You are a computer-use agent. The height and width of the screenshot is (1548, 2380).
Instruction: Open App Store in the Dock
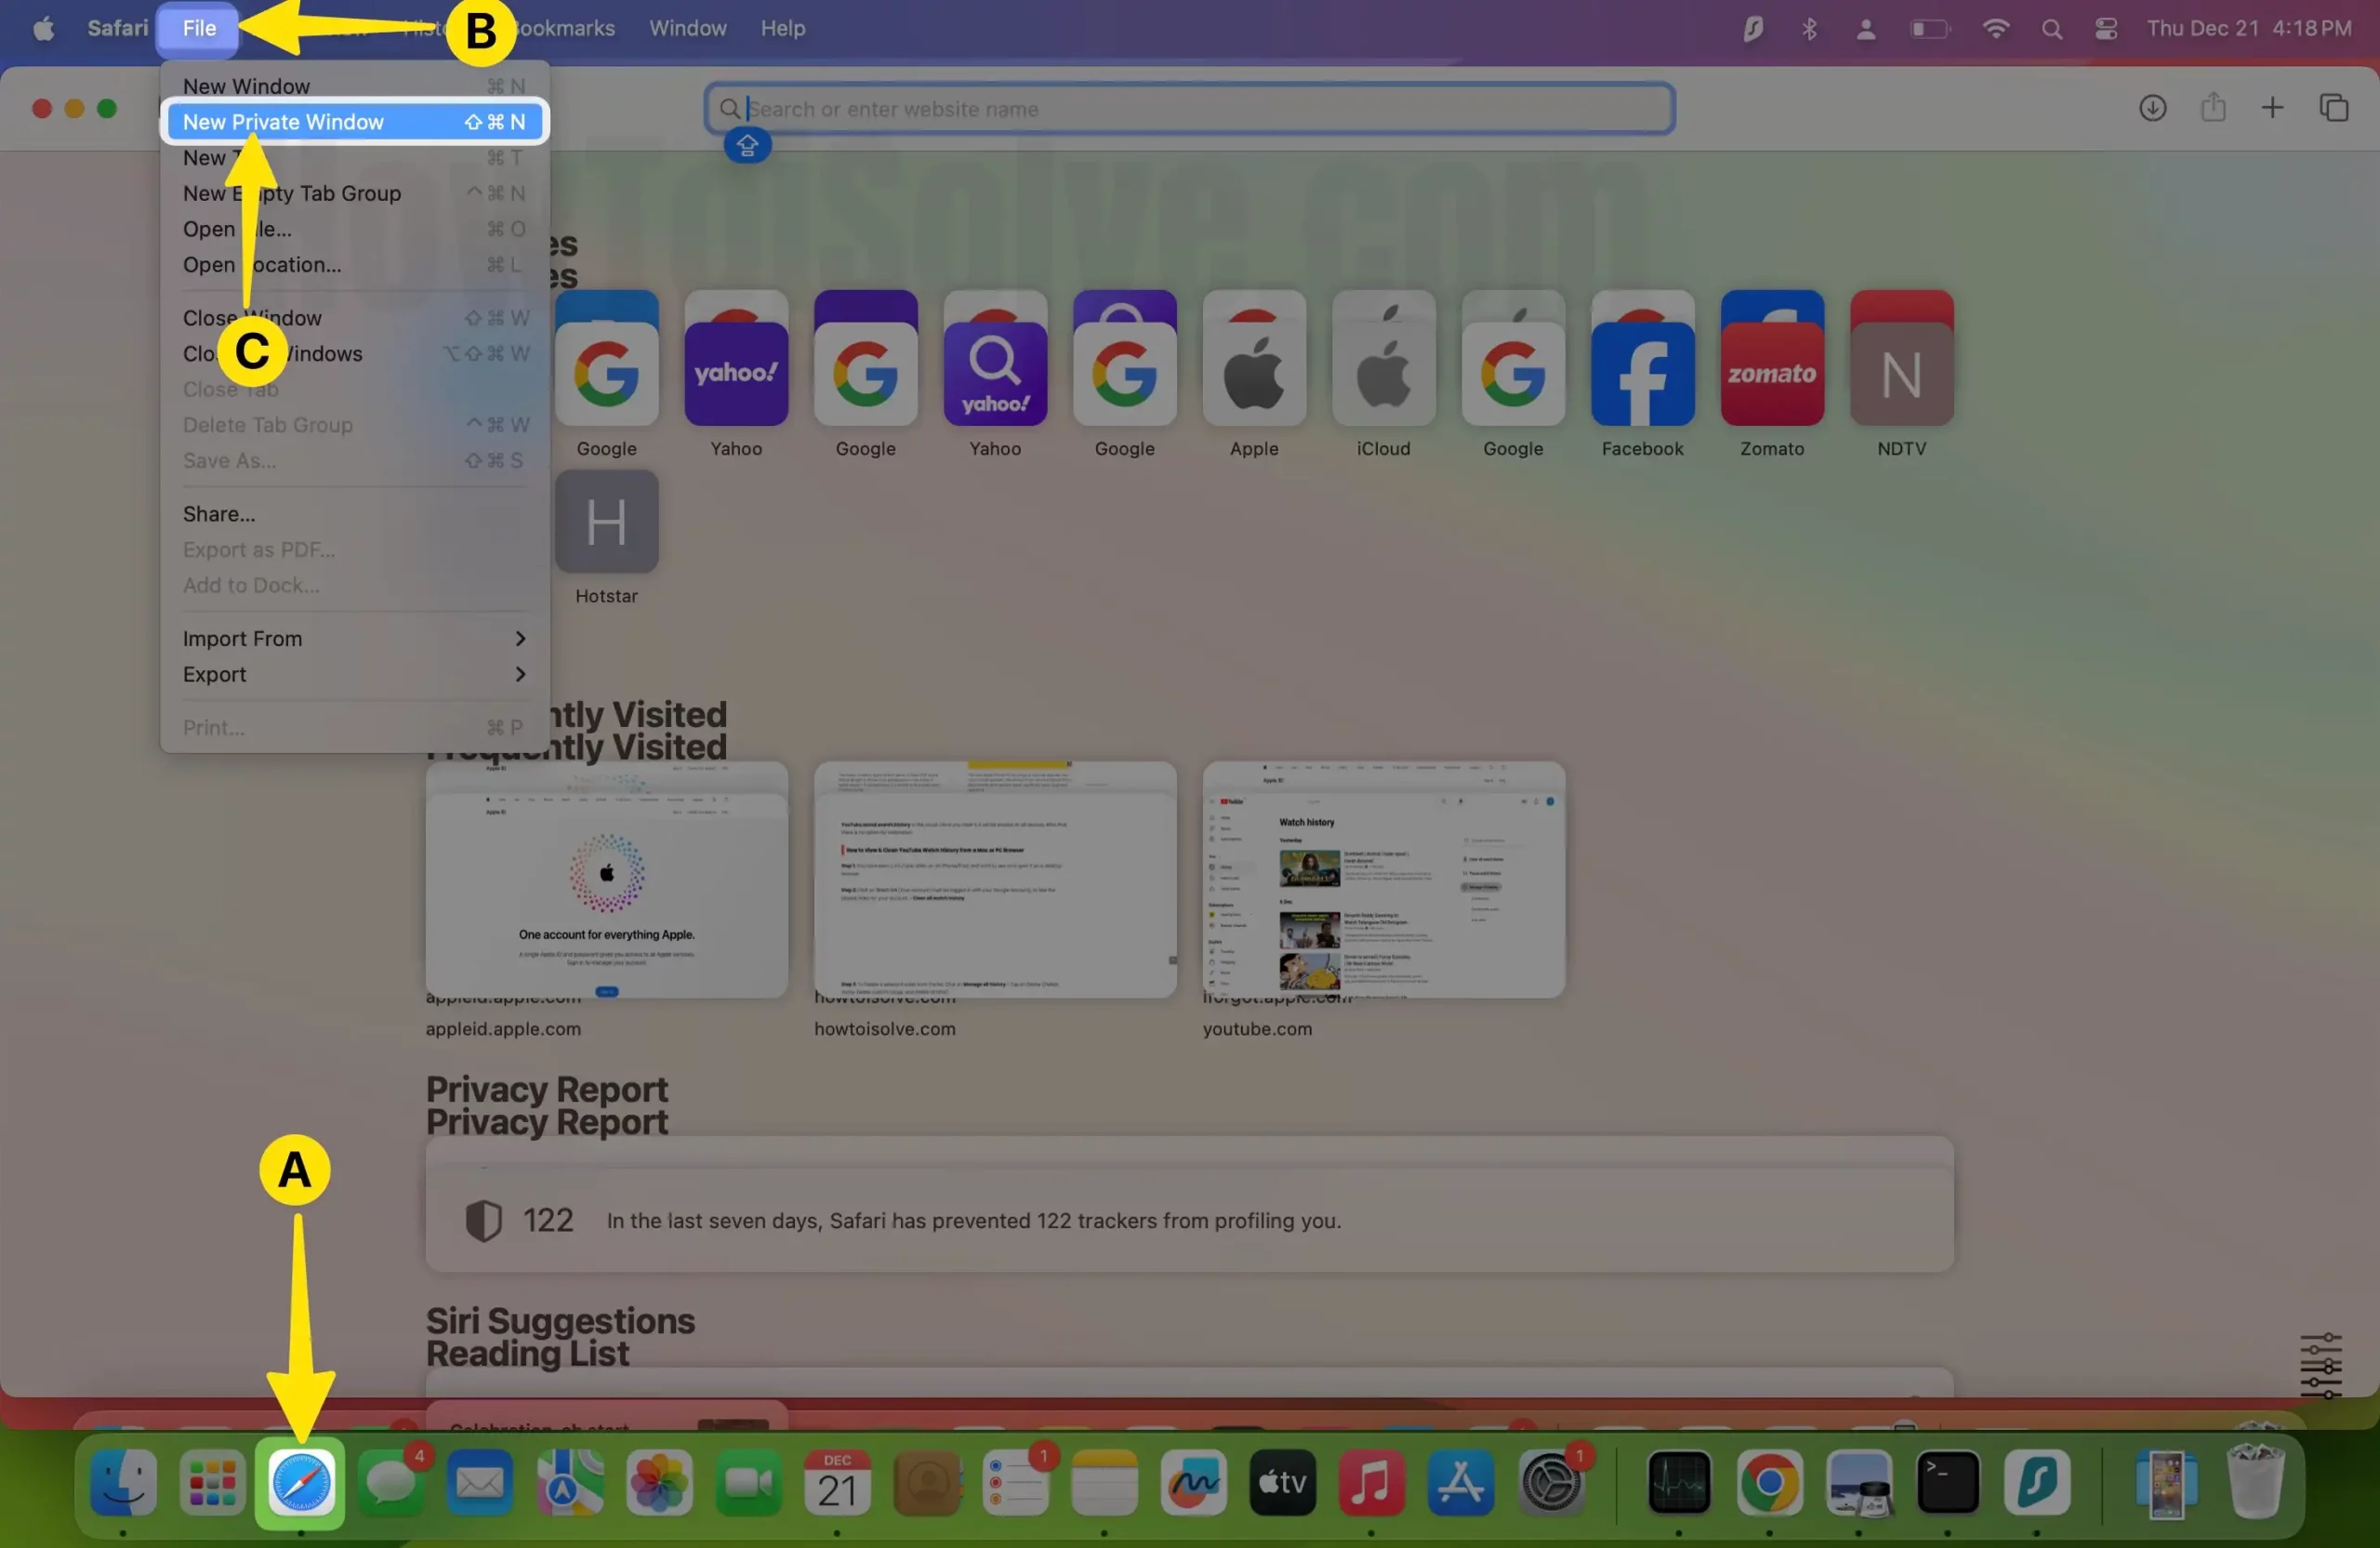click(x=1460, y=1482)
